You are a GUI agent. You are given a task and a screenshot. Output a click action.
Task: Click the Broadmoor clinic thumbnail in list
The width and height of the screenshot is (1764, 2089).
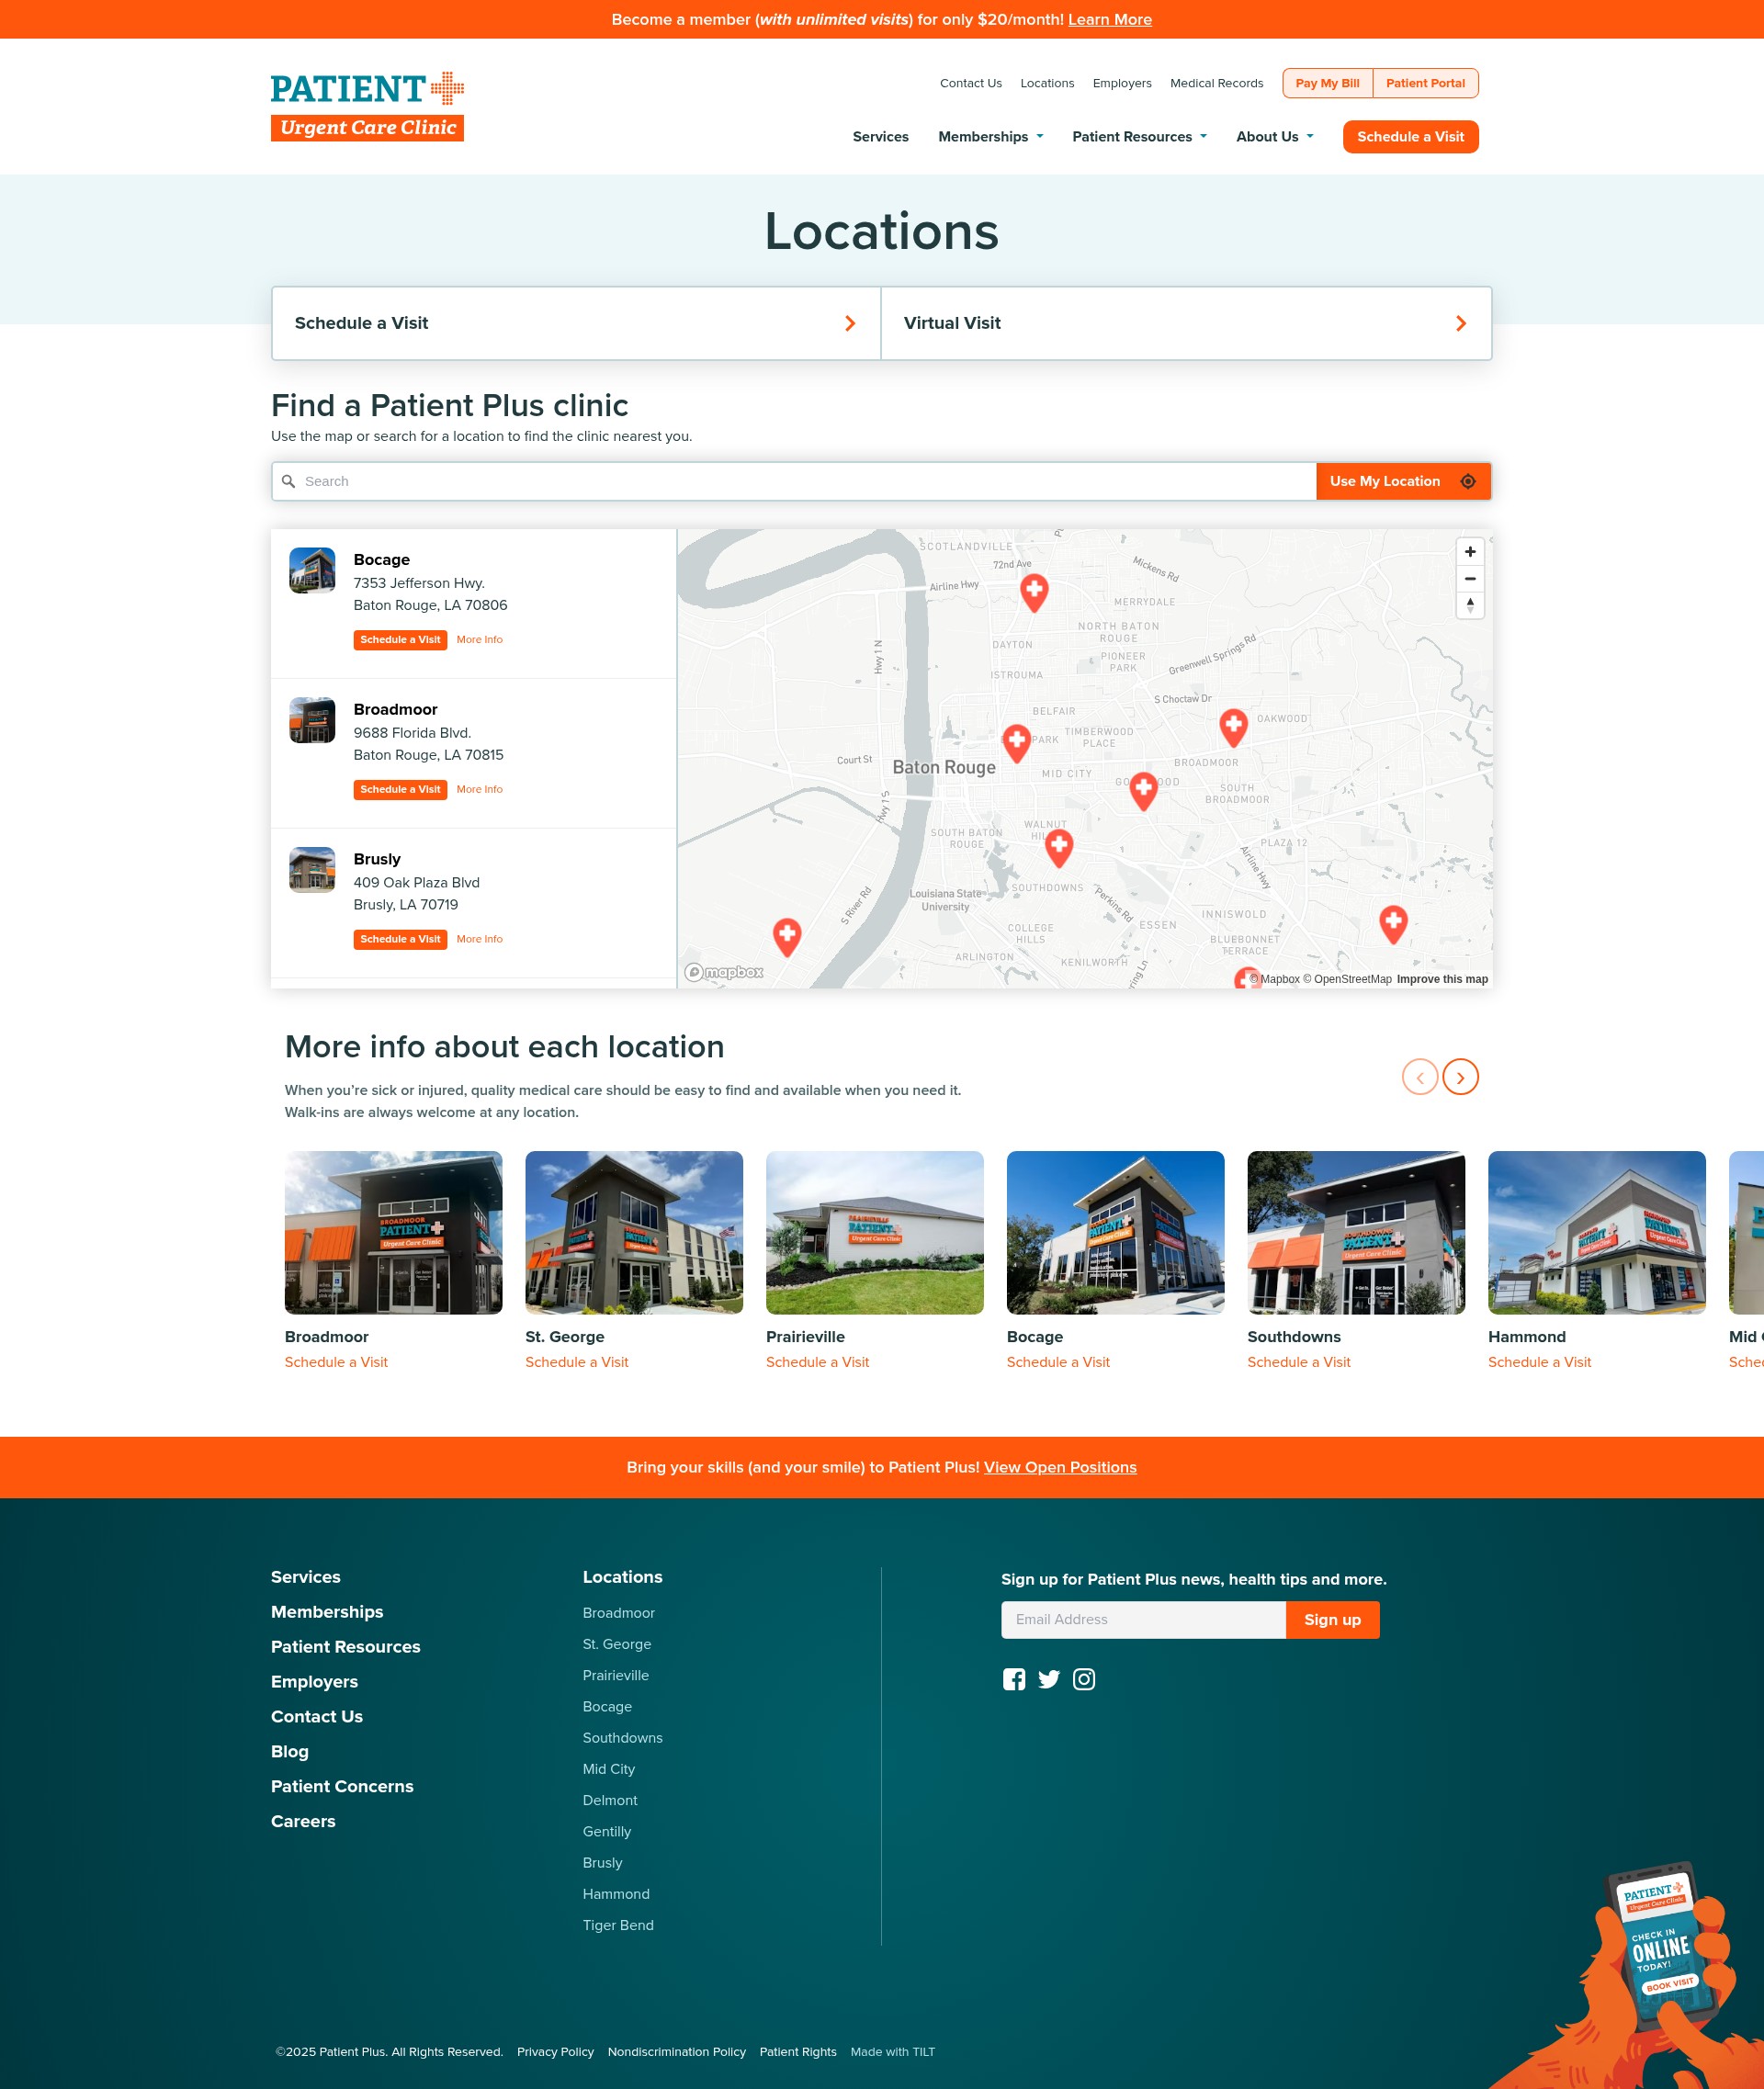312,720
